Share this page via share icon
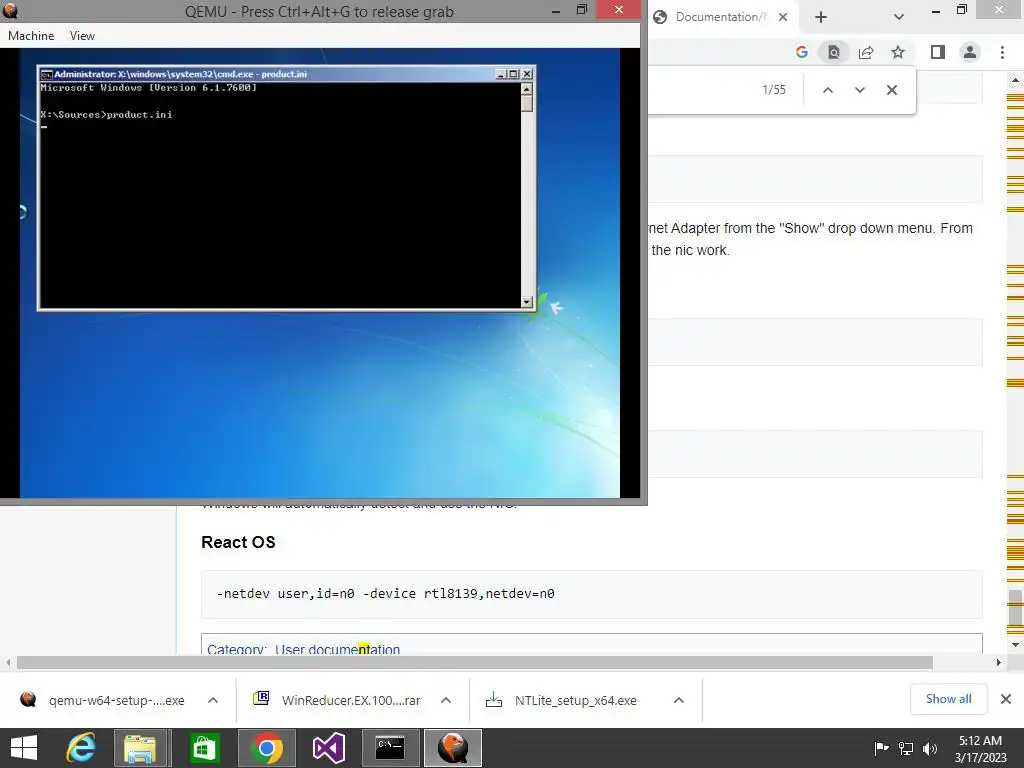The height and width of the screenshot is (768, 1024). [866, 52]
